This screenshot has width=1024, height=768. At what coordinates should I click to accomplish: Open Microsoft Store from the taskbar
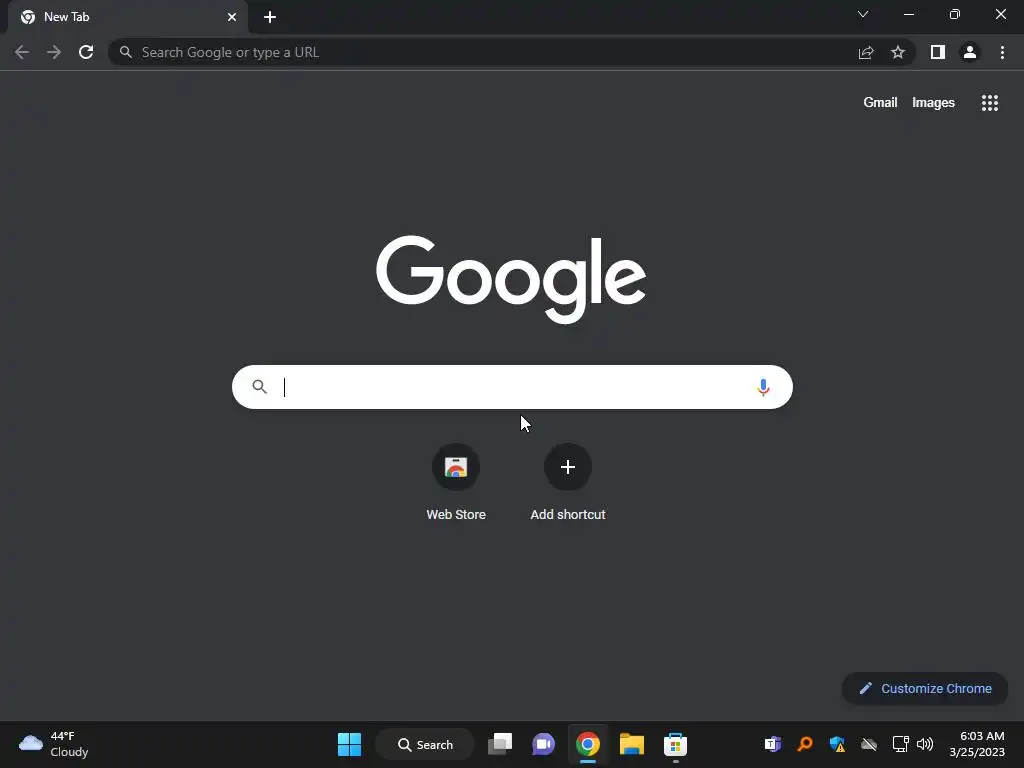[675, 744]
